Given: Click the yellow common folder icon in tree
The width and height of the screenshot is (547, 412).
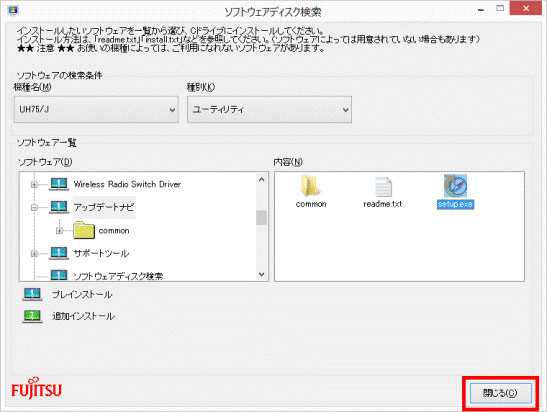Looking at the screenshot, I should (84, 230).
